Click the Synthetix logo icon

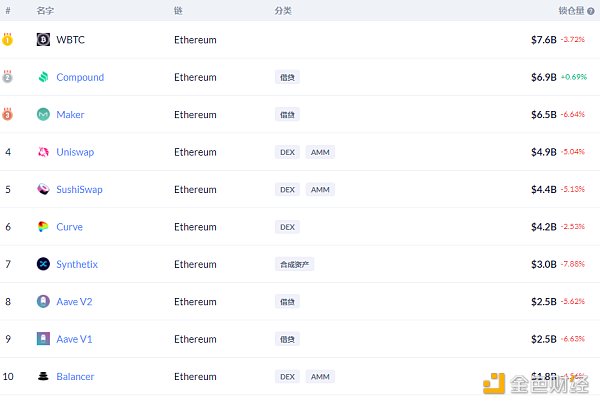click(x=43, y=265)
